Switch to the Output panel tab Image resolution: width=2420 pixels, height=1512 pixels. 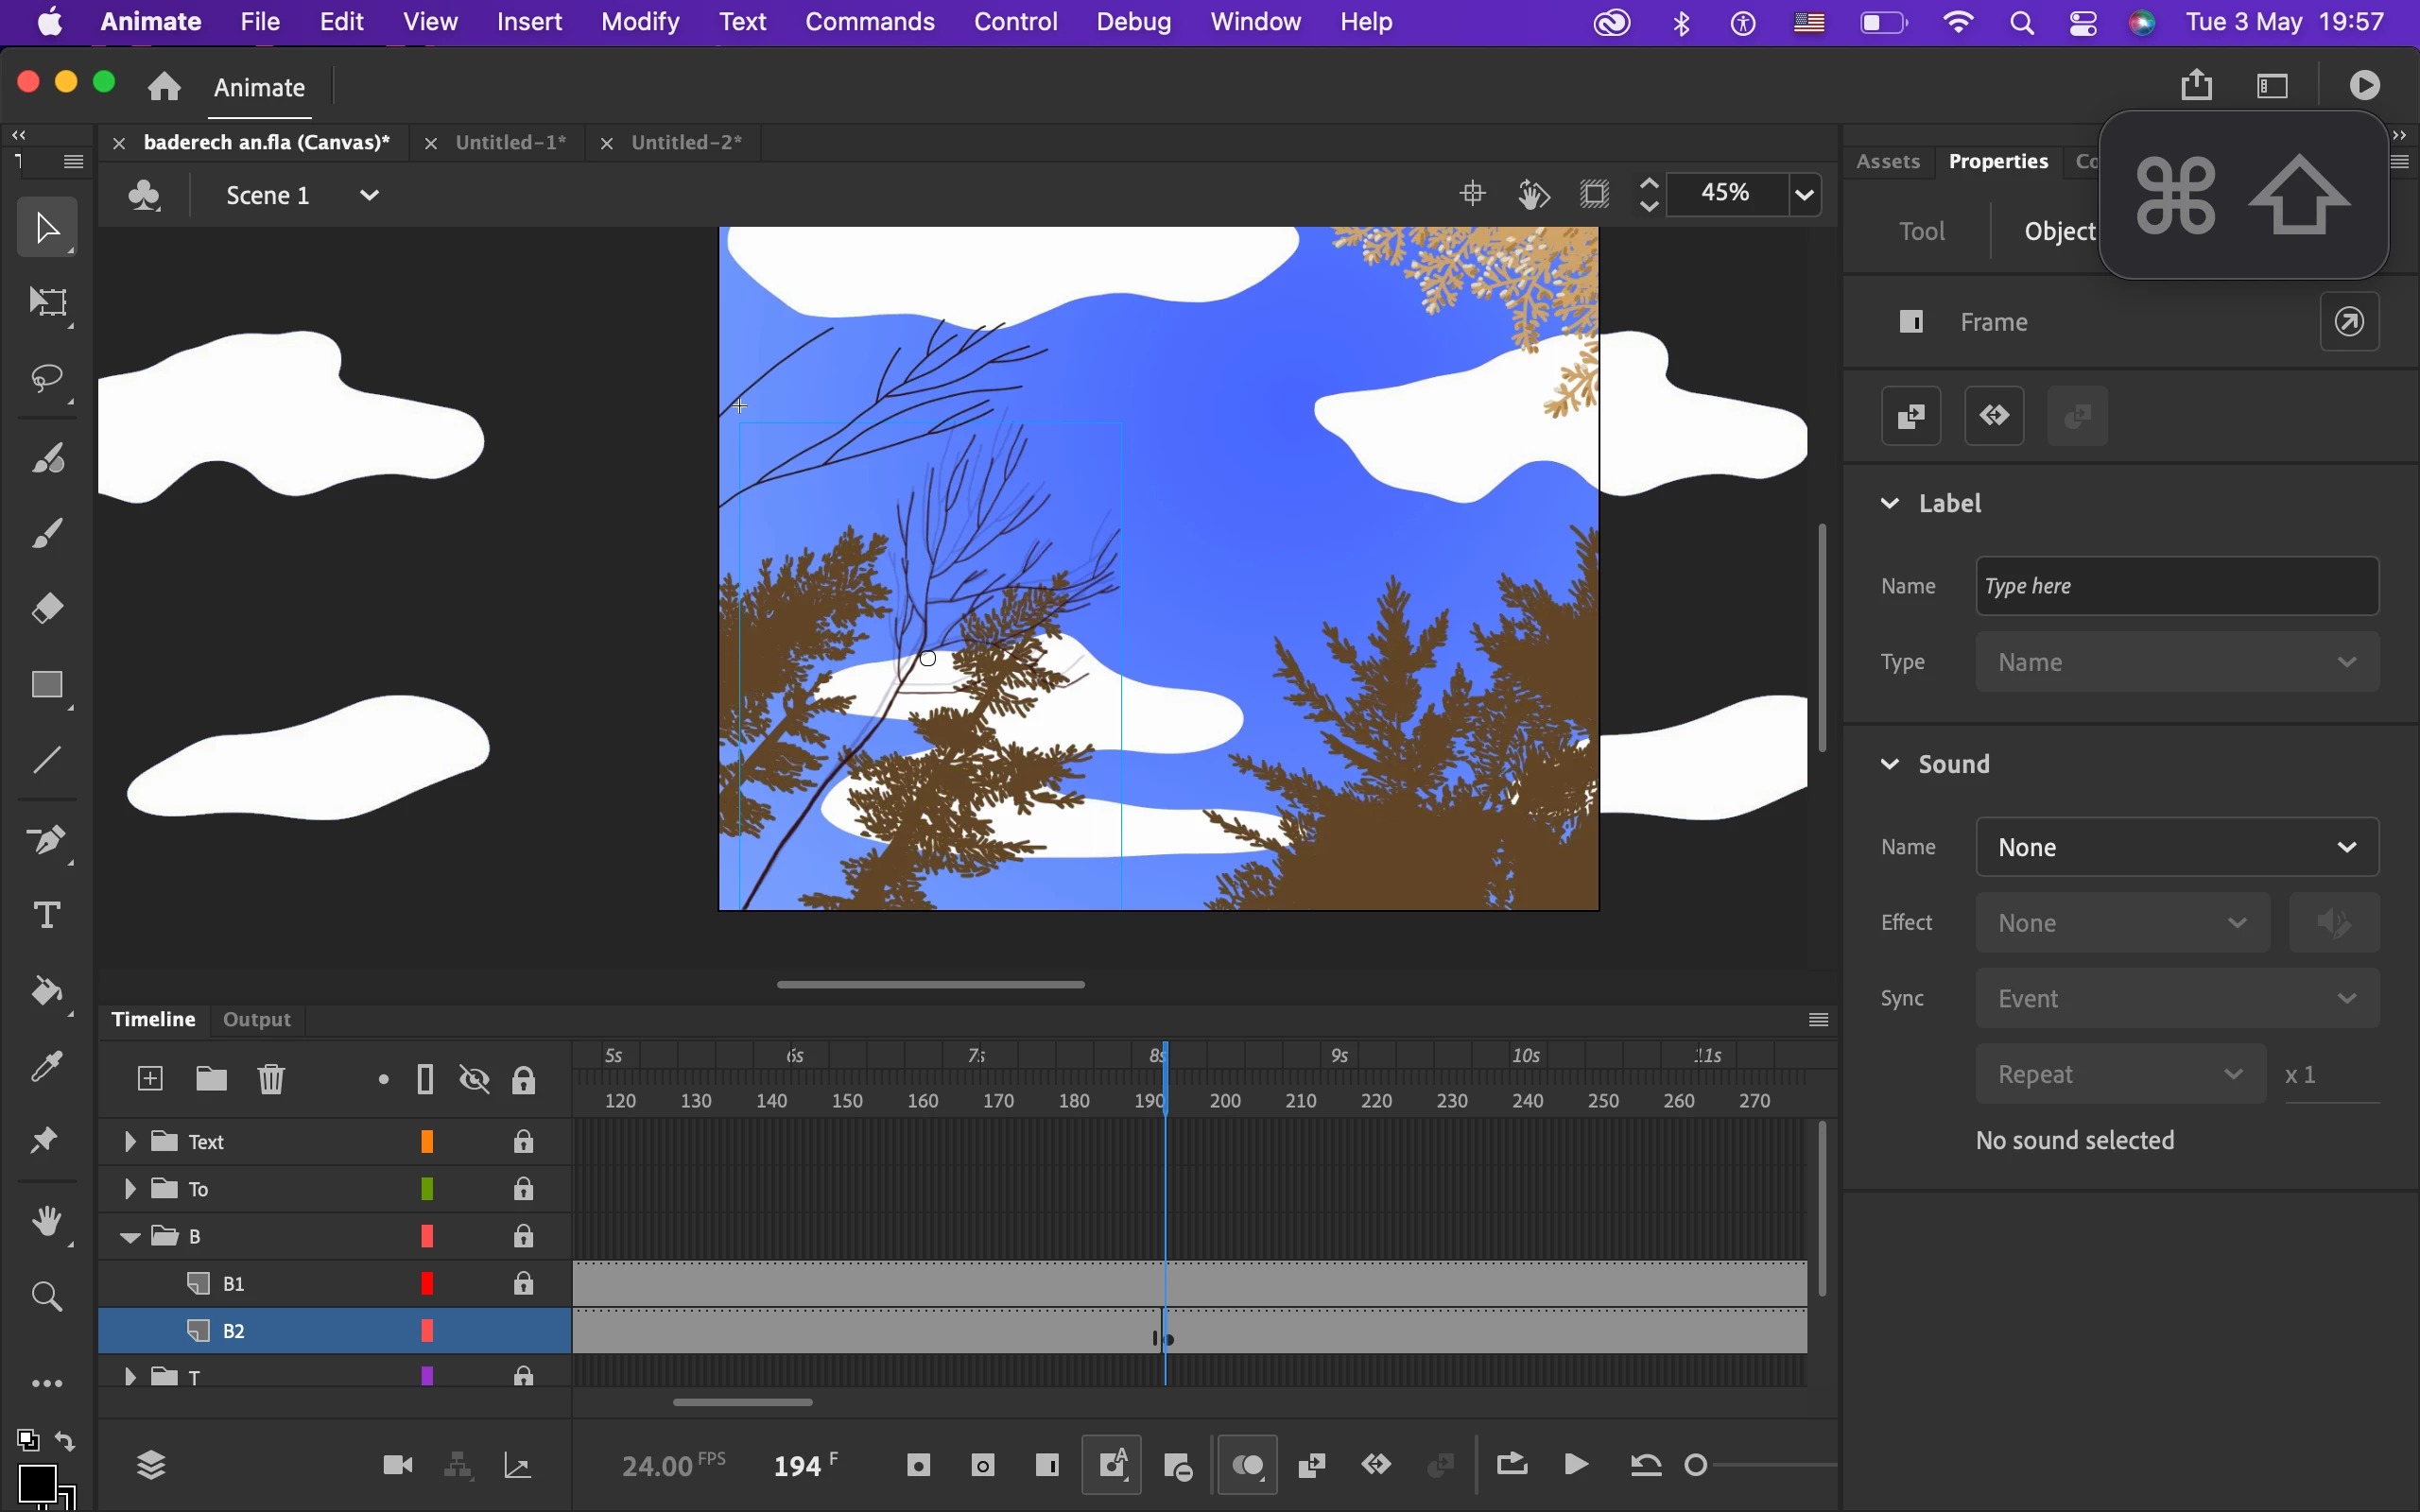256,1019
